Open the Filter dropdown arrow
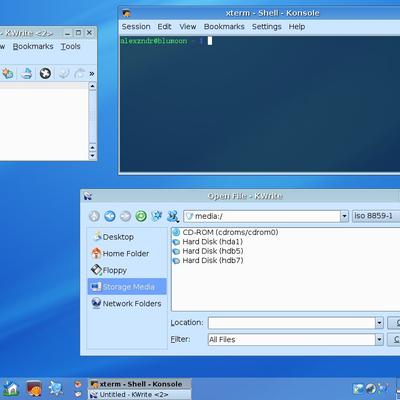This screenshot has width=400, height=400. tap(379, 339)
